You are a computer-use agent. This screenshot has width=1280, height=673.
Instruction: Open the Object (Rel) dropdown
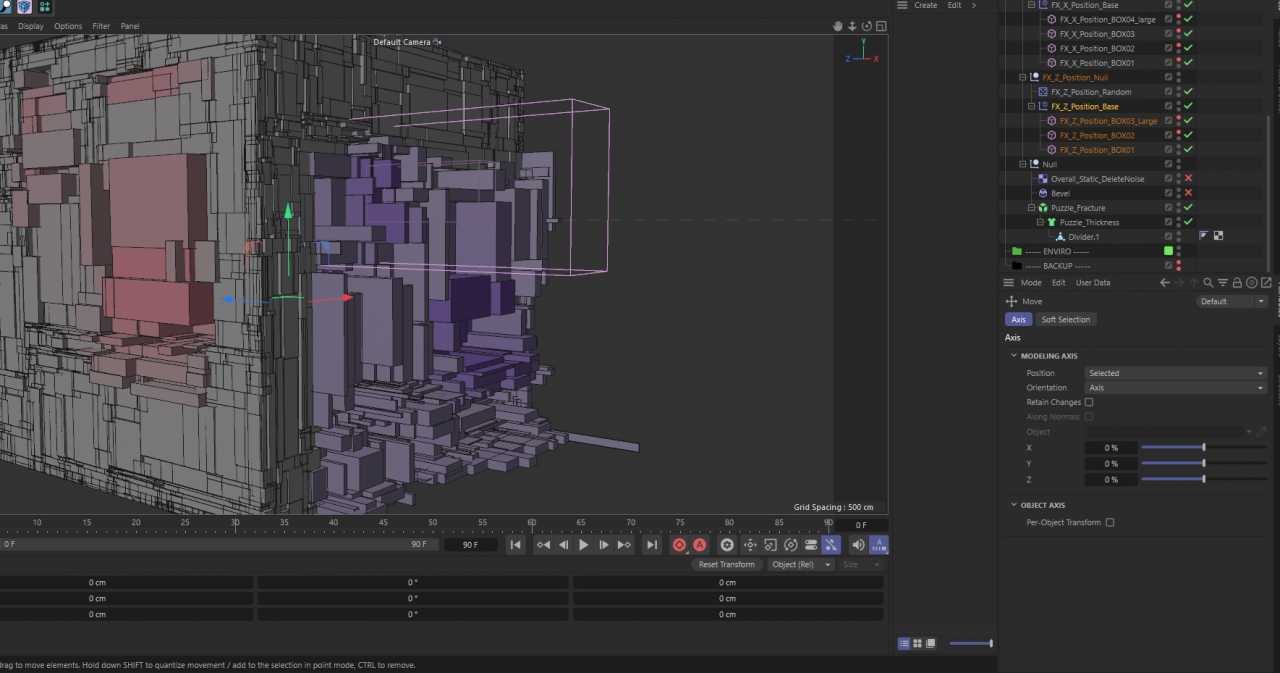tap(801, 564)
